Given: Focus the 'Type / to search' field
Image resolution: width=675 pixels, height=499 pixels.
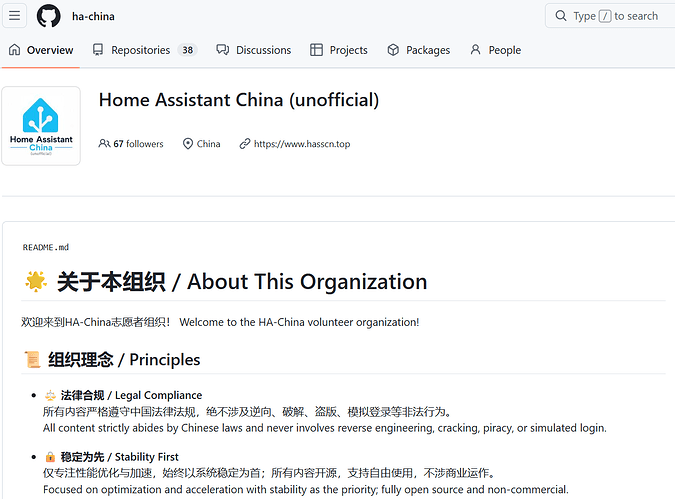Looking at the screenshot, I should pyautogui.click(x=610, y=16).
